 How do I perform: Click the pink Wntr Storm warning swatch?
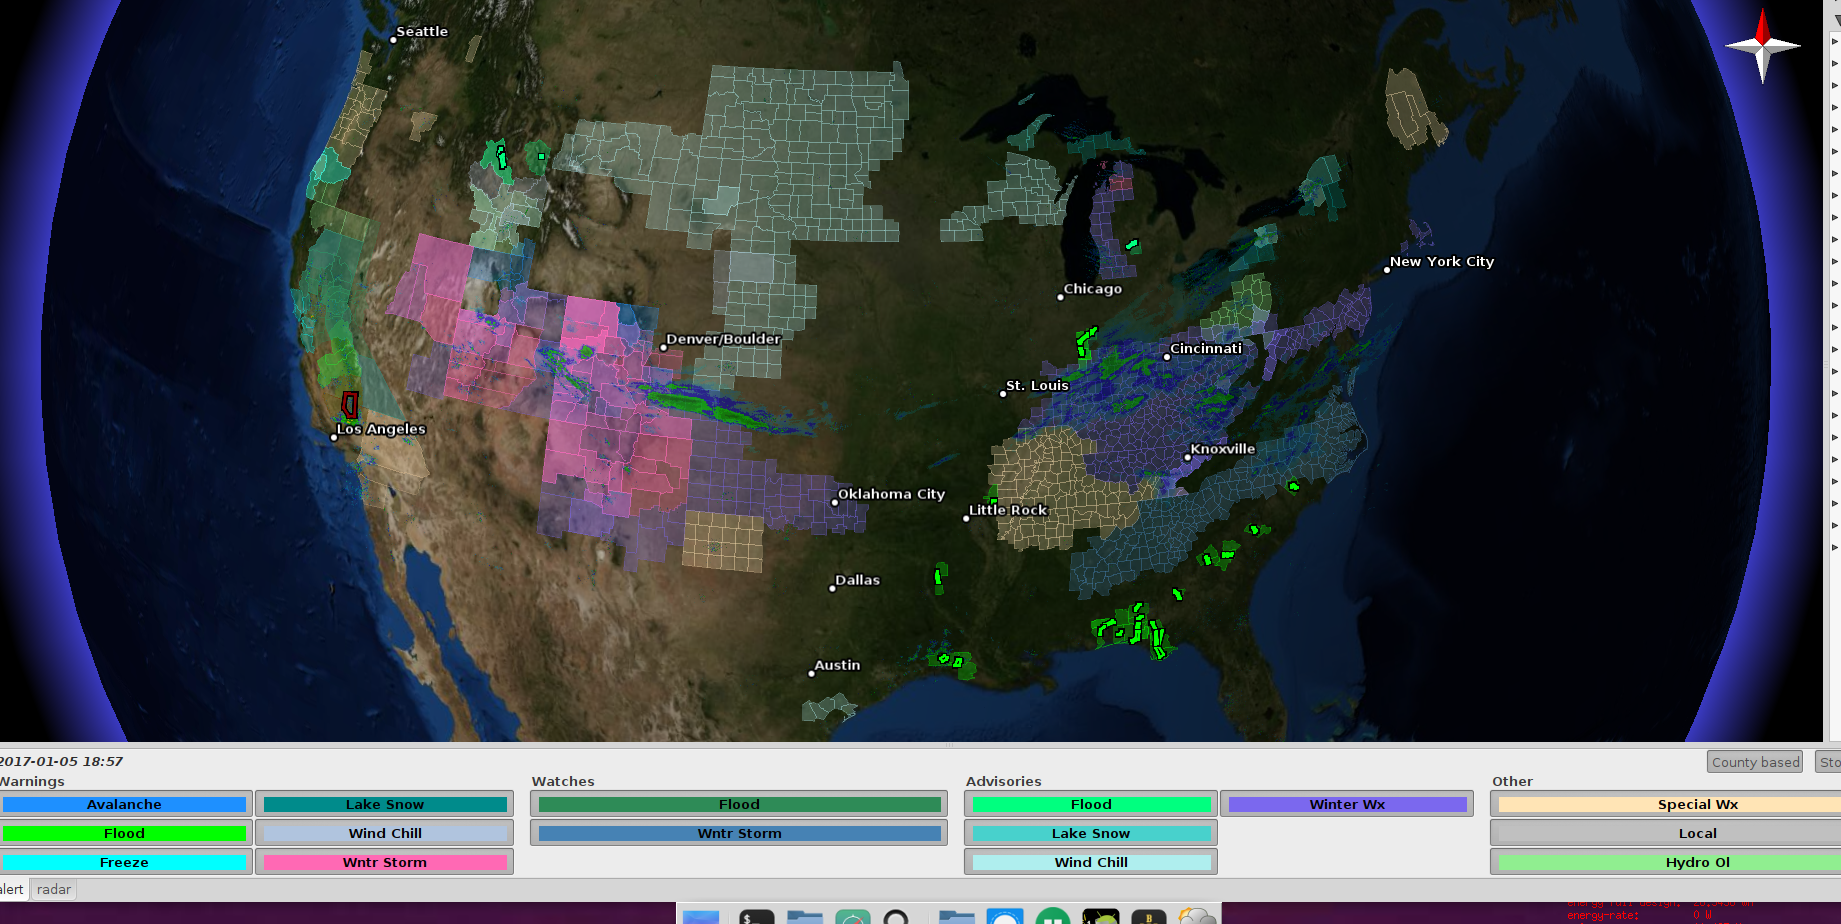pyautogui.click(x=385, y=862)
